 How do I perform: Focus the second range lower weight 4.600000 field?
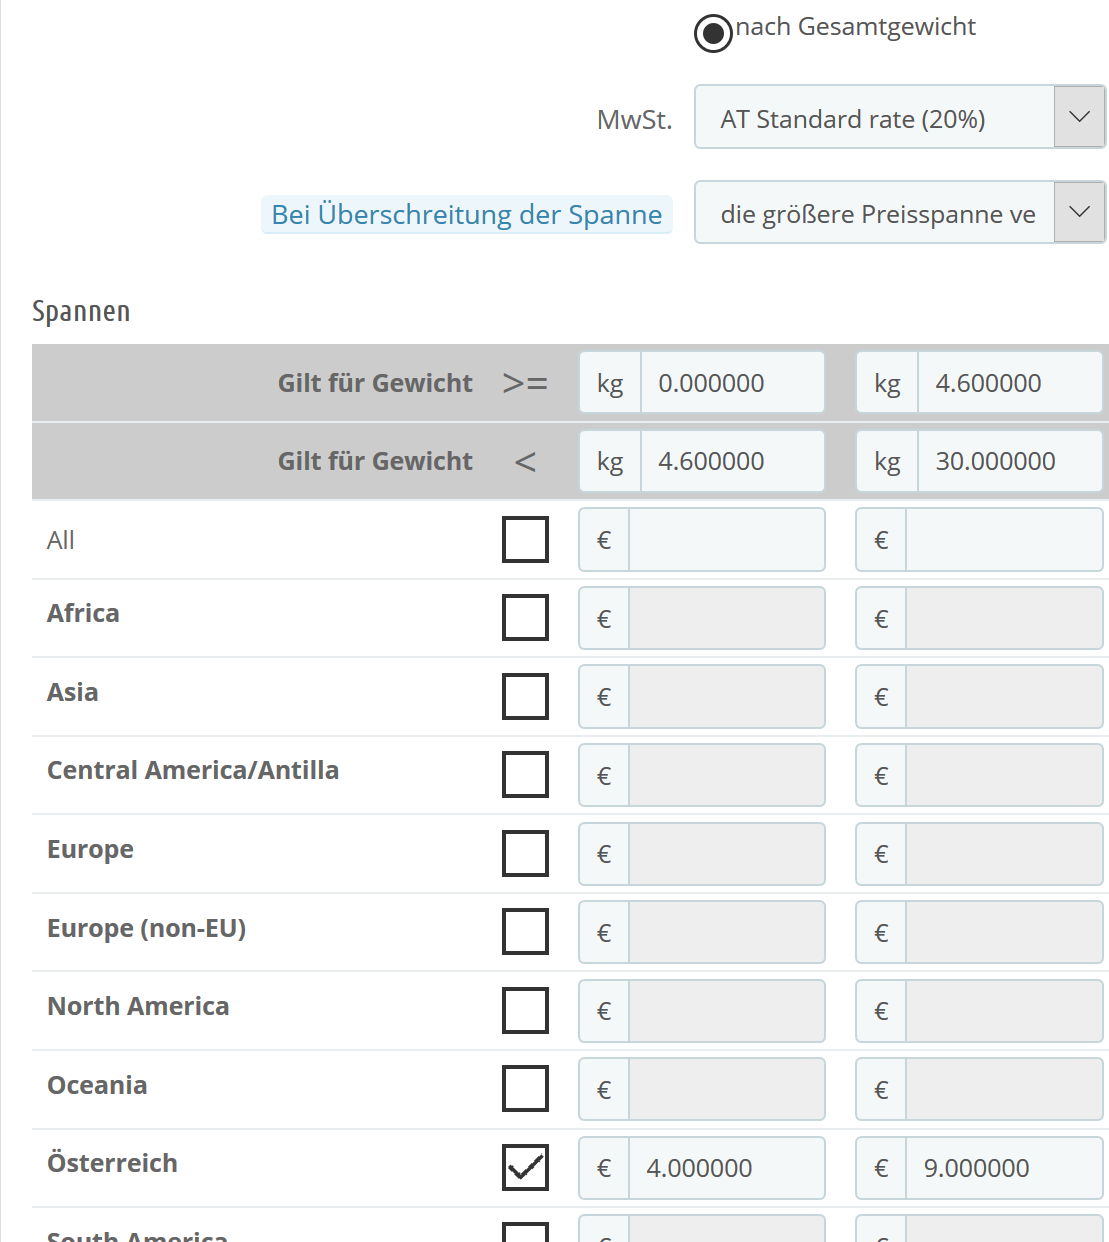tap(1008, 383)
